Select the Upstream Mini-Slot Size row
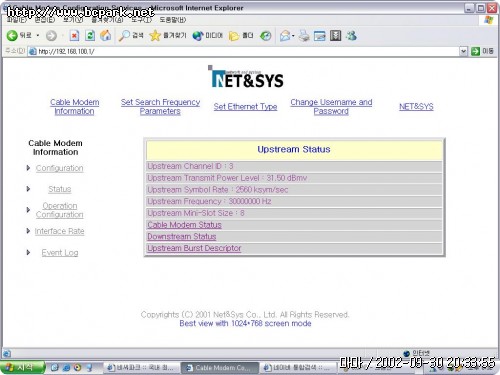This screenshot has height=375, width=500. pos(294,213)
